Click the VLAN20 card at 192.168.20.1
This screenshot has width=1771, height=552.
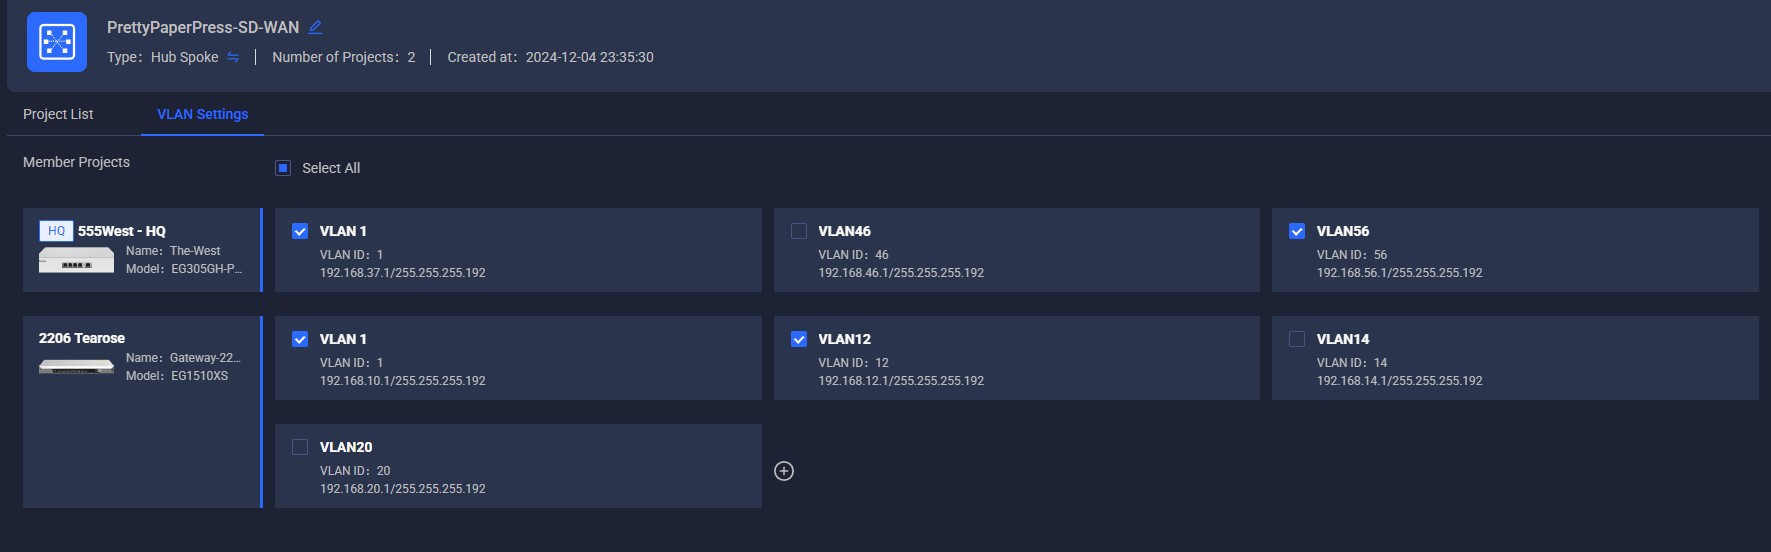518,466
